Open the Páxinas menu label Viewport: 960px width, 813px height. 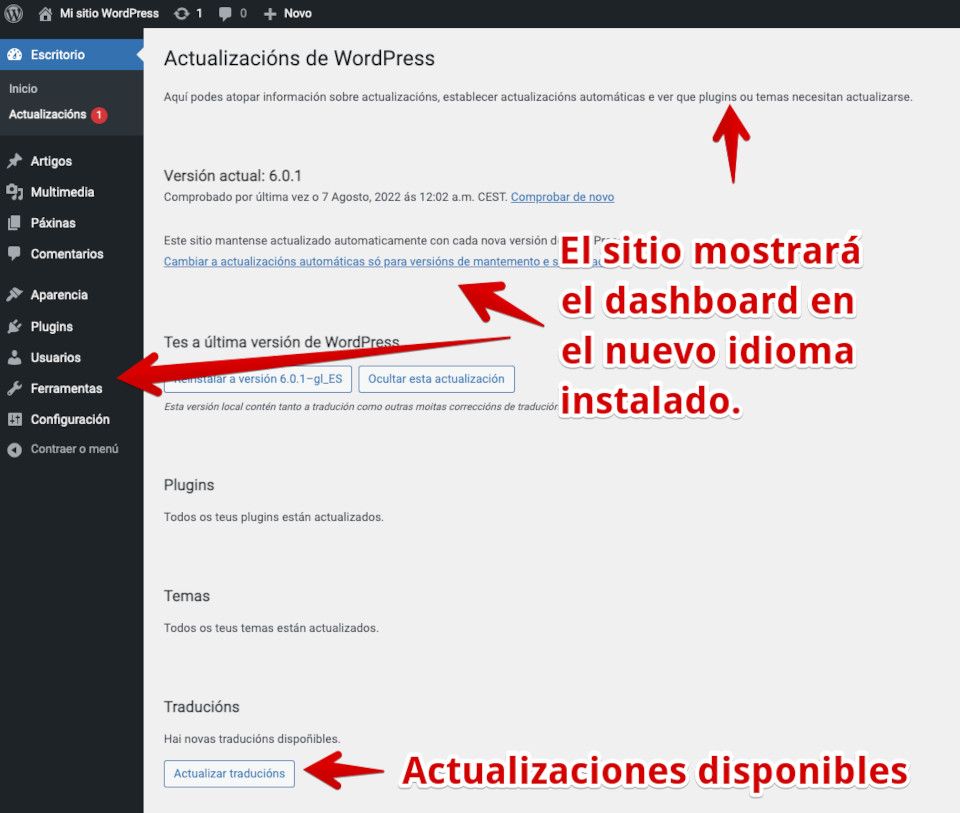pyautogui.click(x=53, y=223)
